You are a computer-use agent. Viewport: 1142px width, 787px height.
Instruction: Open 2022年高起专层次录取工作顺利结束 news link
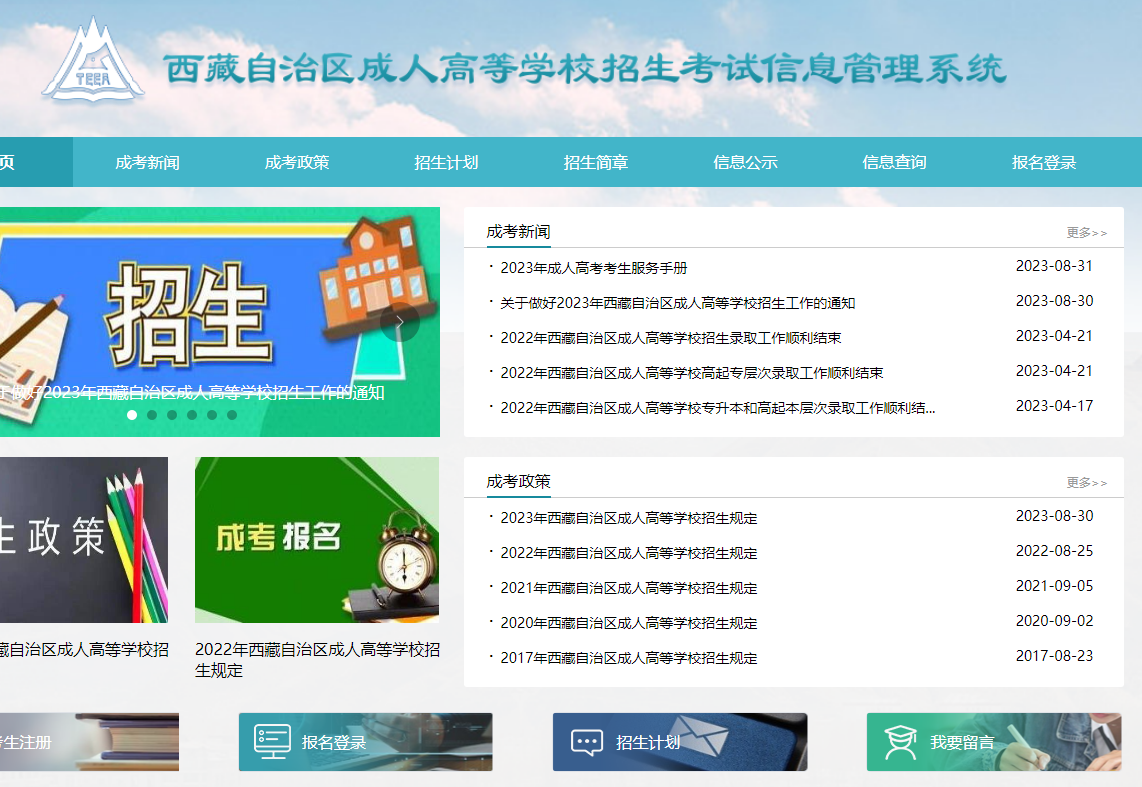[691, 373]
